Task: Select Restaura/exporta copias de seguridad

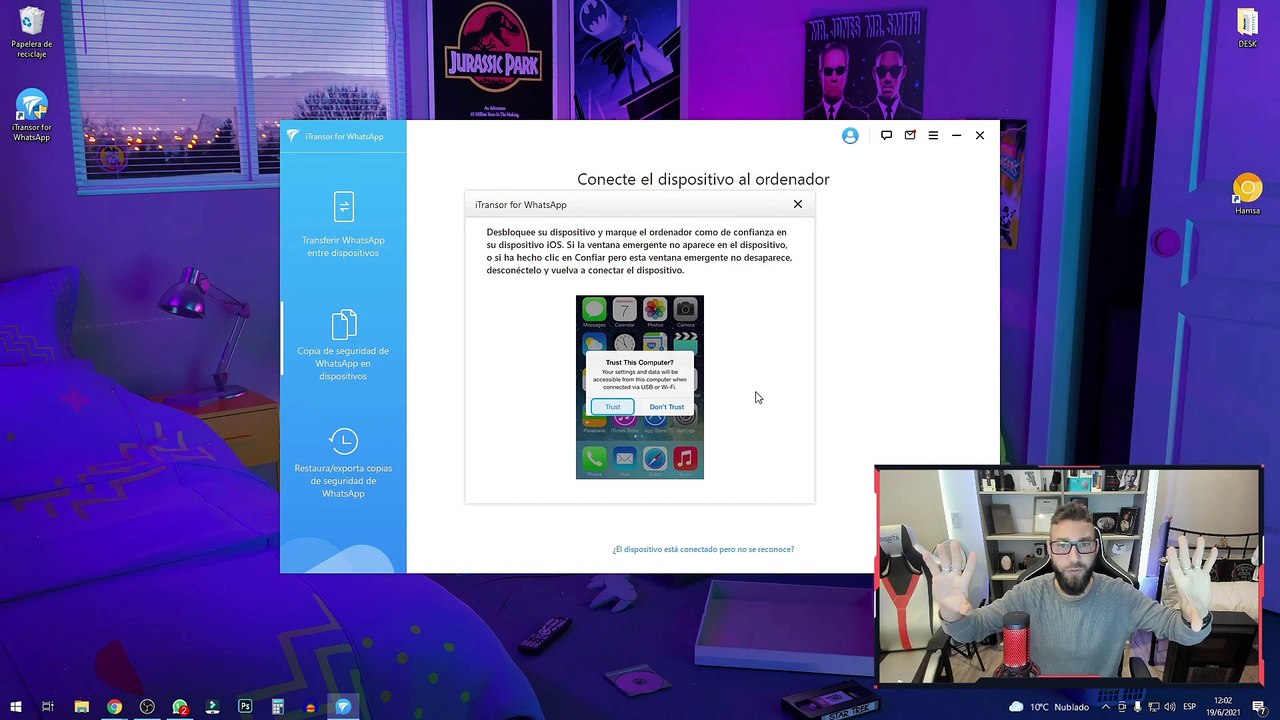Action: [343, 463]
